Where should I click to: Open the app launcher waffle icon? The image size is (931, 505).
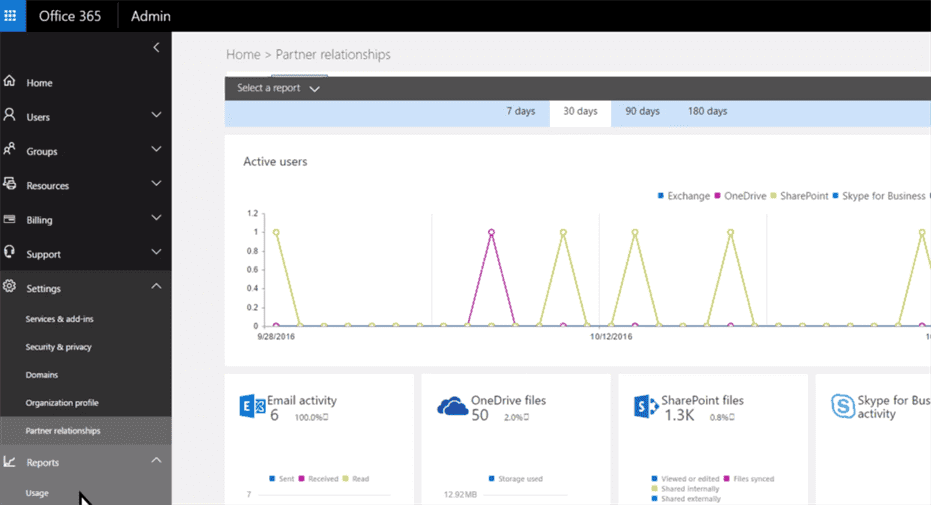(x=10, y=15)
